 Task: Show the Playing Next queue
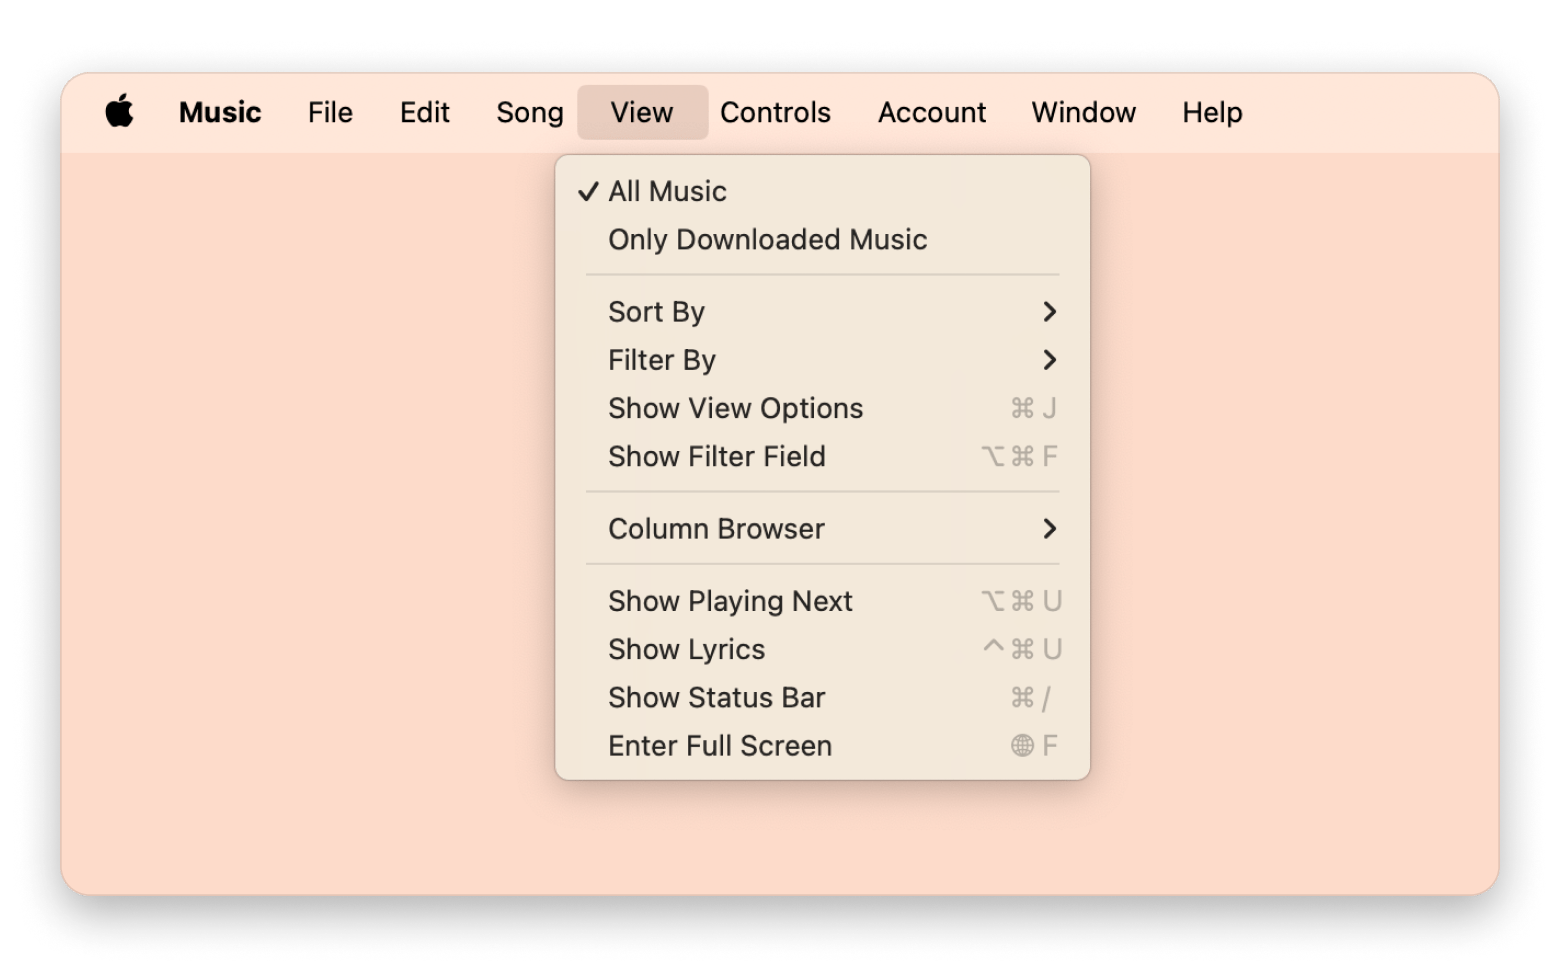[730, 601]
